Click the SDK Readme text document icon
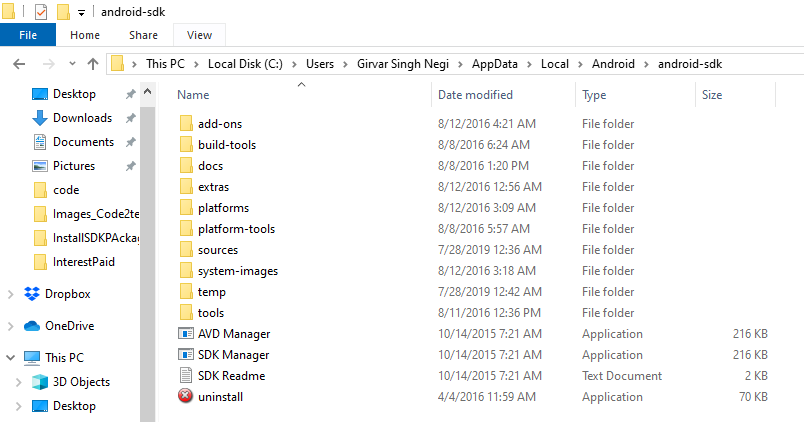This screenshot has height=422, width=804. coord(186,376)
